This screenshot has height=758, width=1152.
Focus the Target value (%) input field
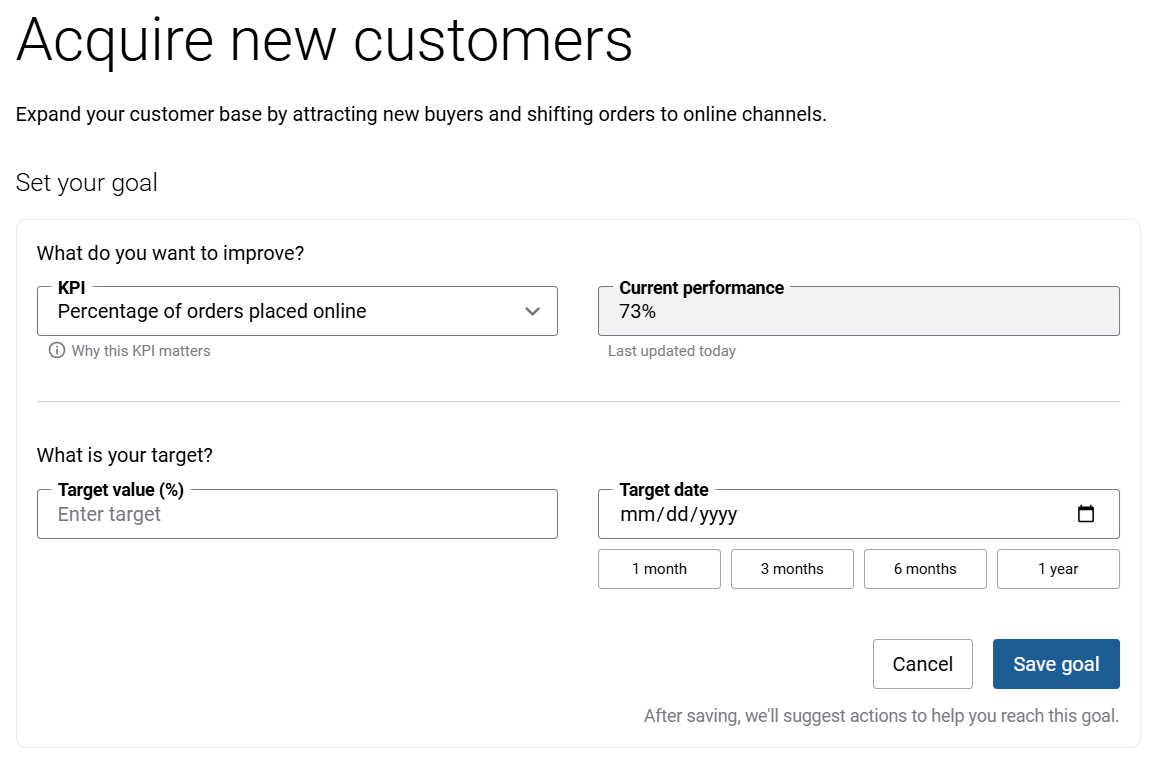tap(298, 514)
